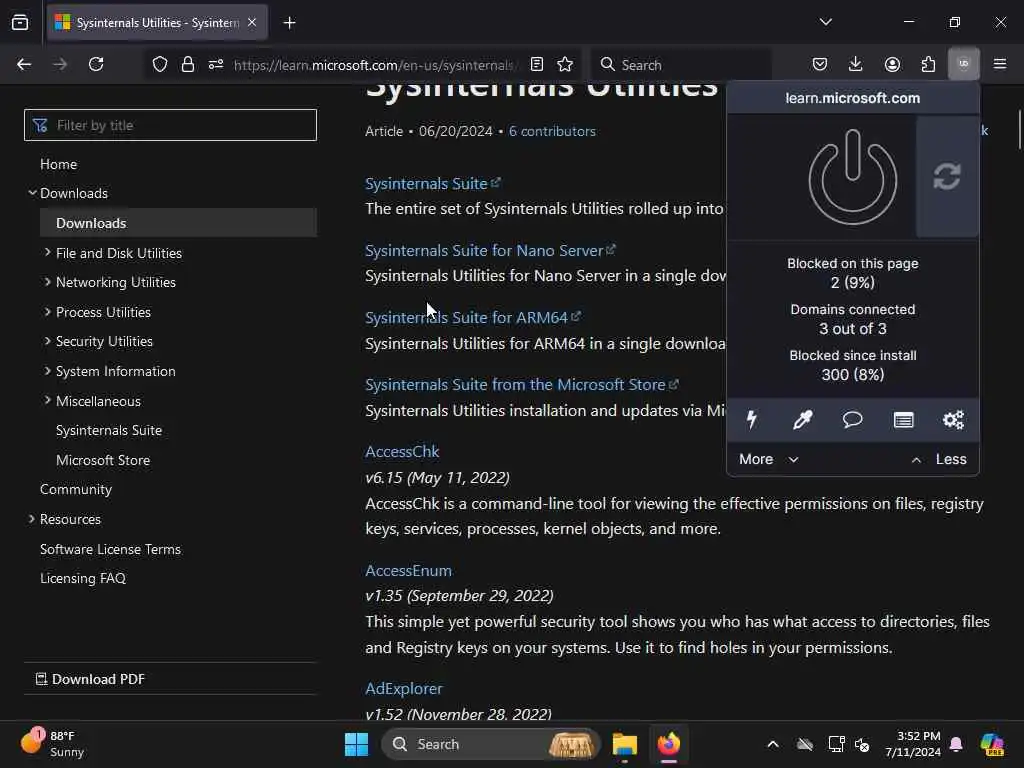
Task: Open the weather widget 88°F Sunny
Action: [x=52, y=744]
